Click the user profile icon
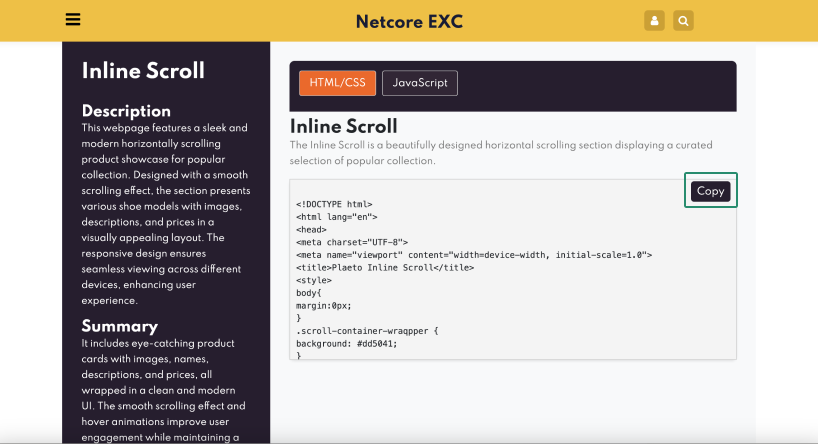Viewport: 818px width, 444px height. tap(654, 21)
